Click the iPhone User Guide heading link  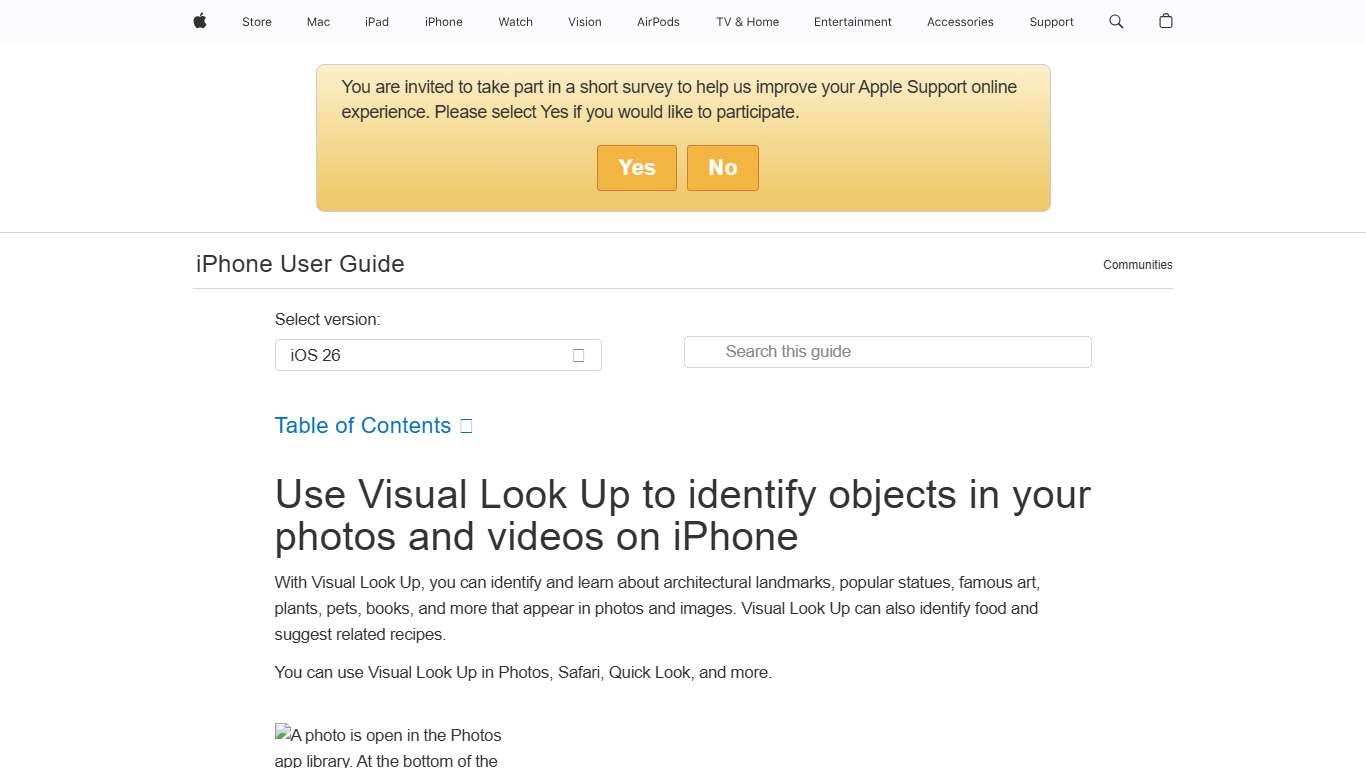(299, 263)
